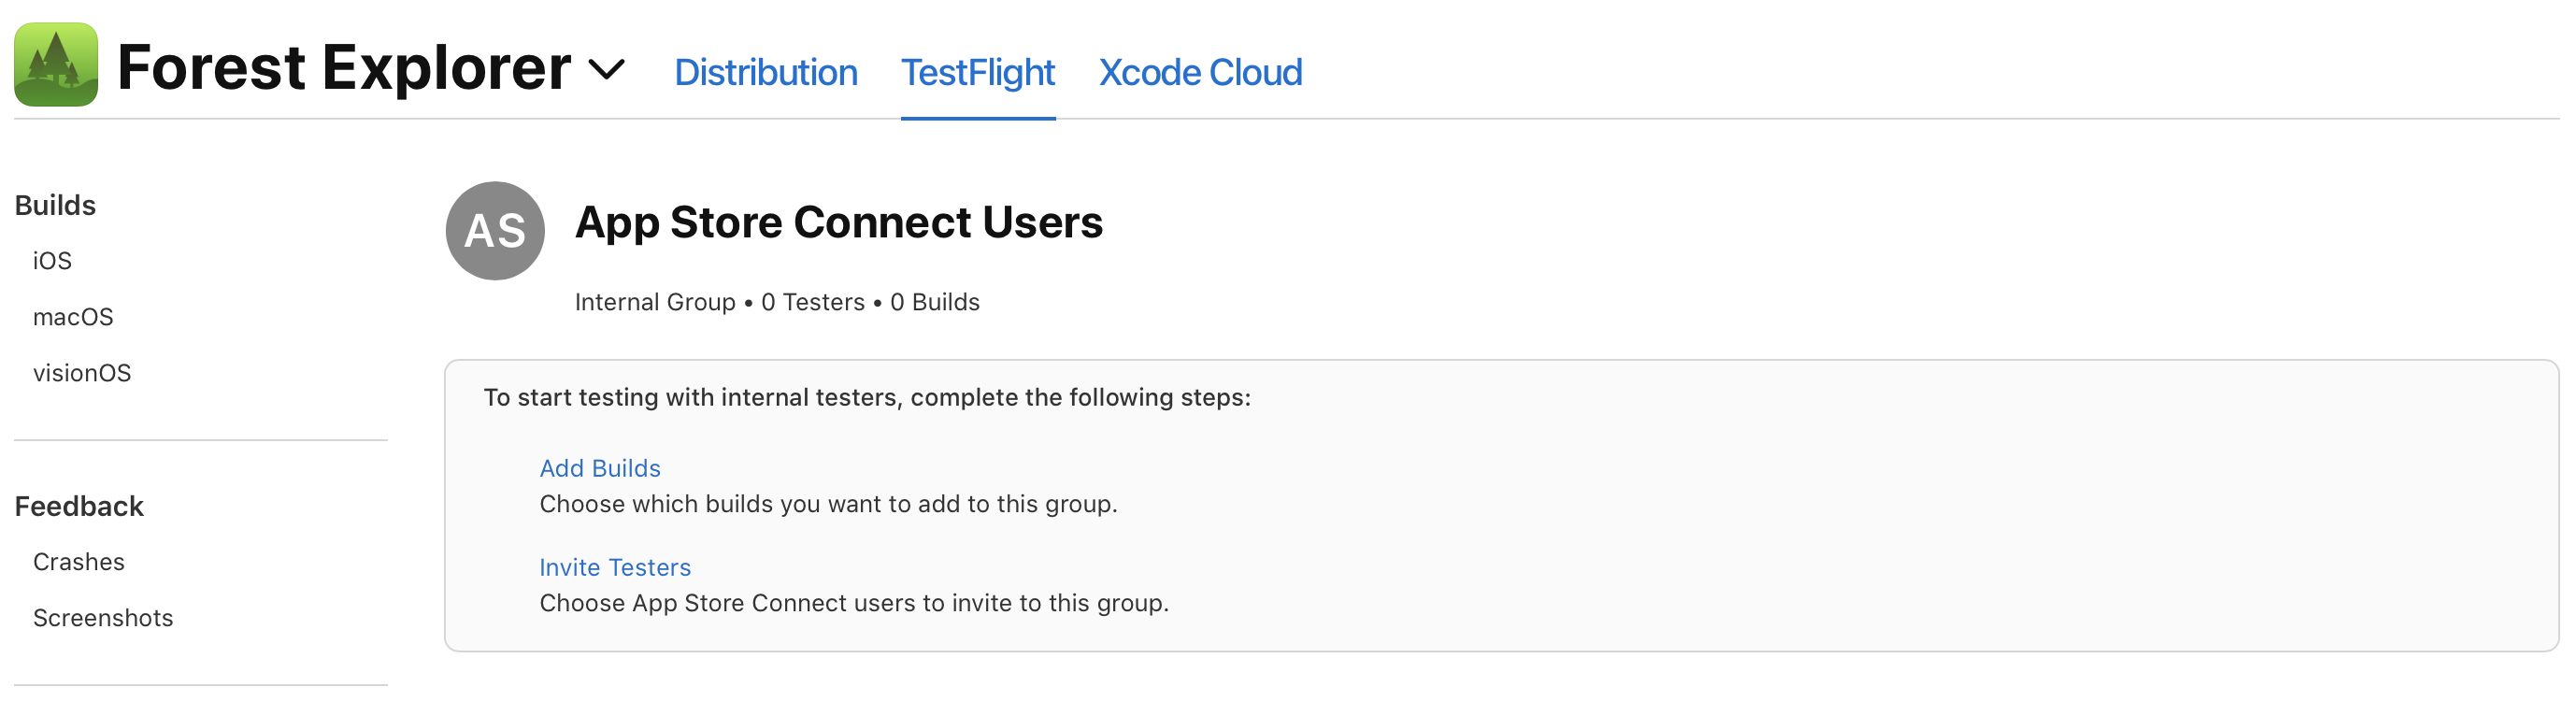Select the App Store Connect Users title

click(838, 222)
